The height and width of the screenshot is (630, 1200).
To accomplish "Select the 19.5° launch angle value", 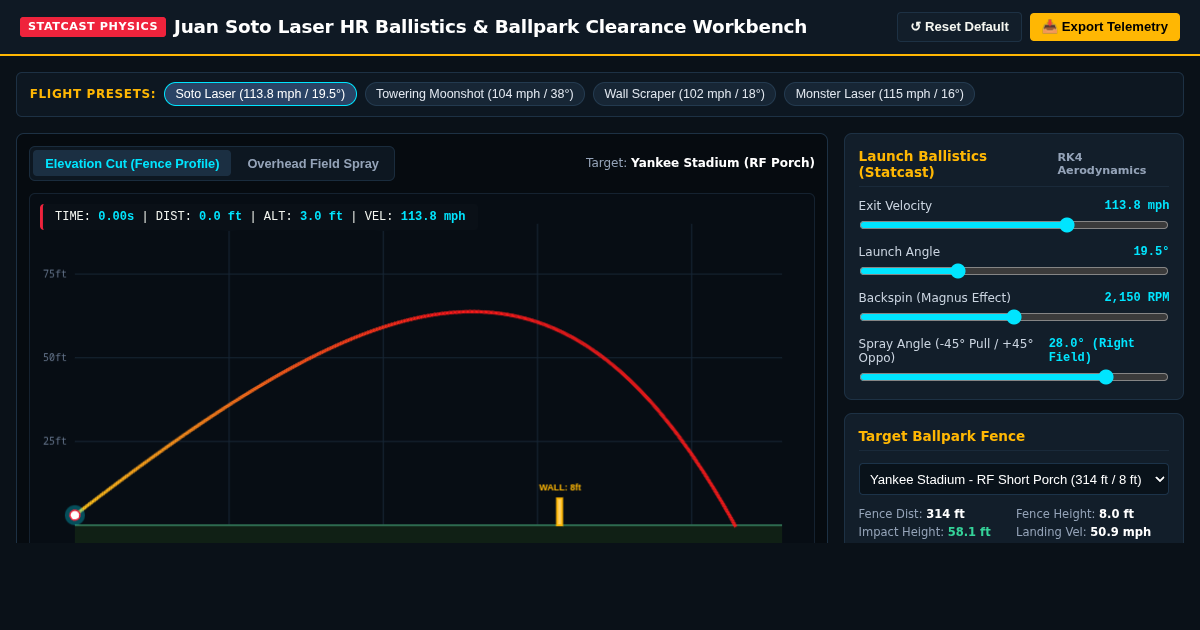I will [x=1151, y=252].
